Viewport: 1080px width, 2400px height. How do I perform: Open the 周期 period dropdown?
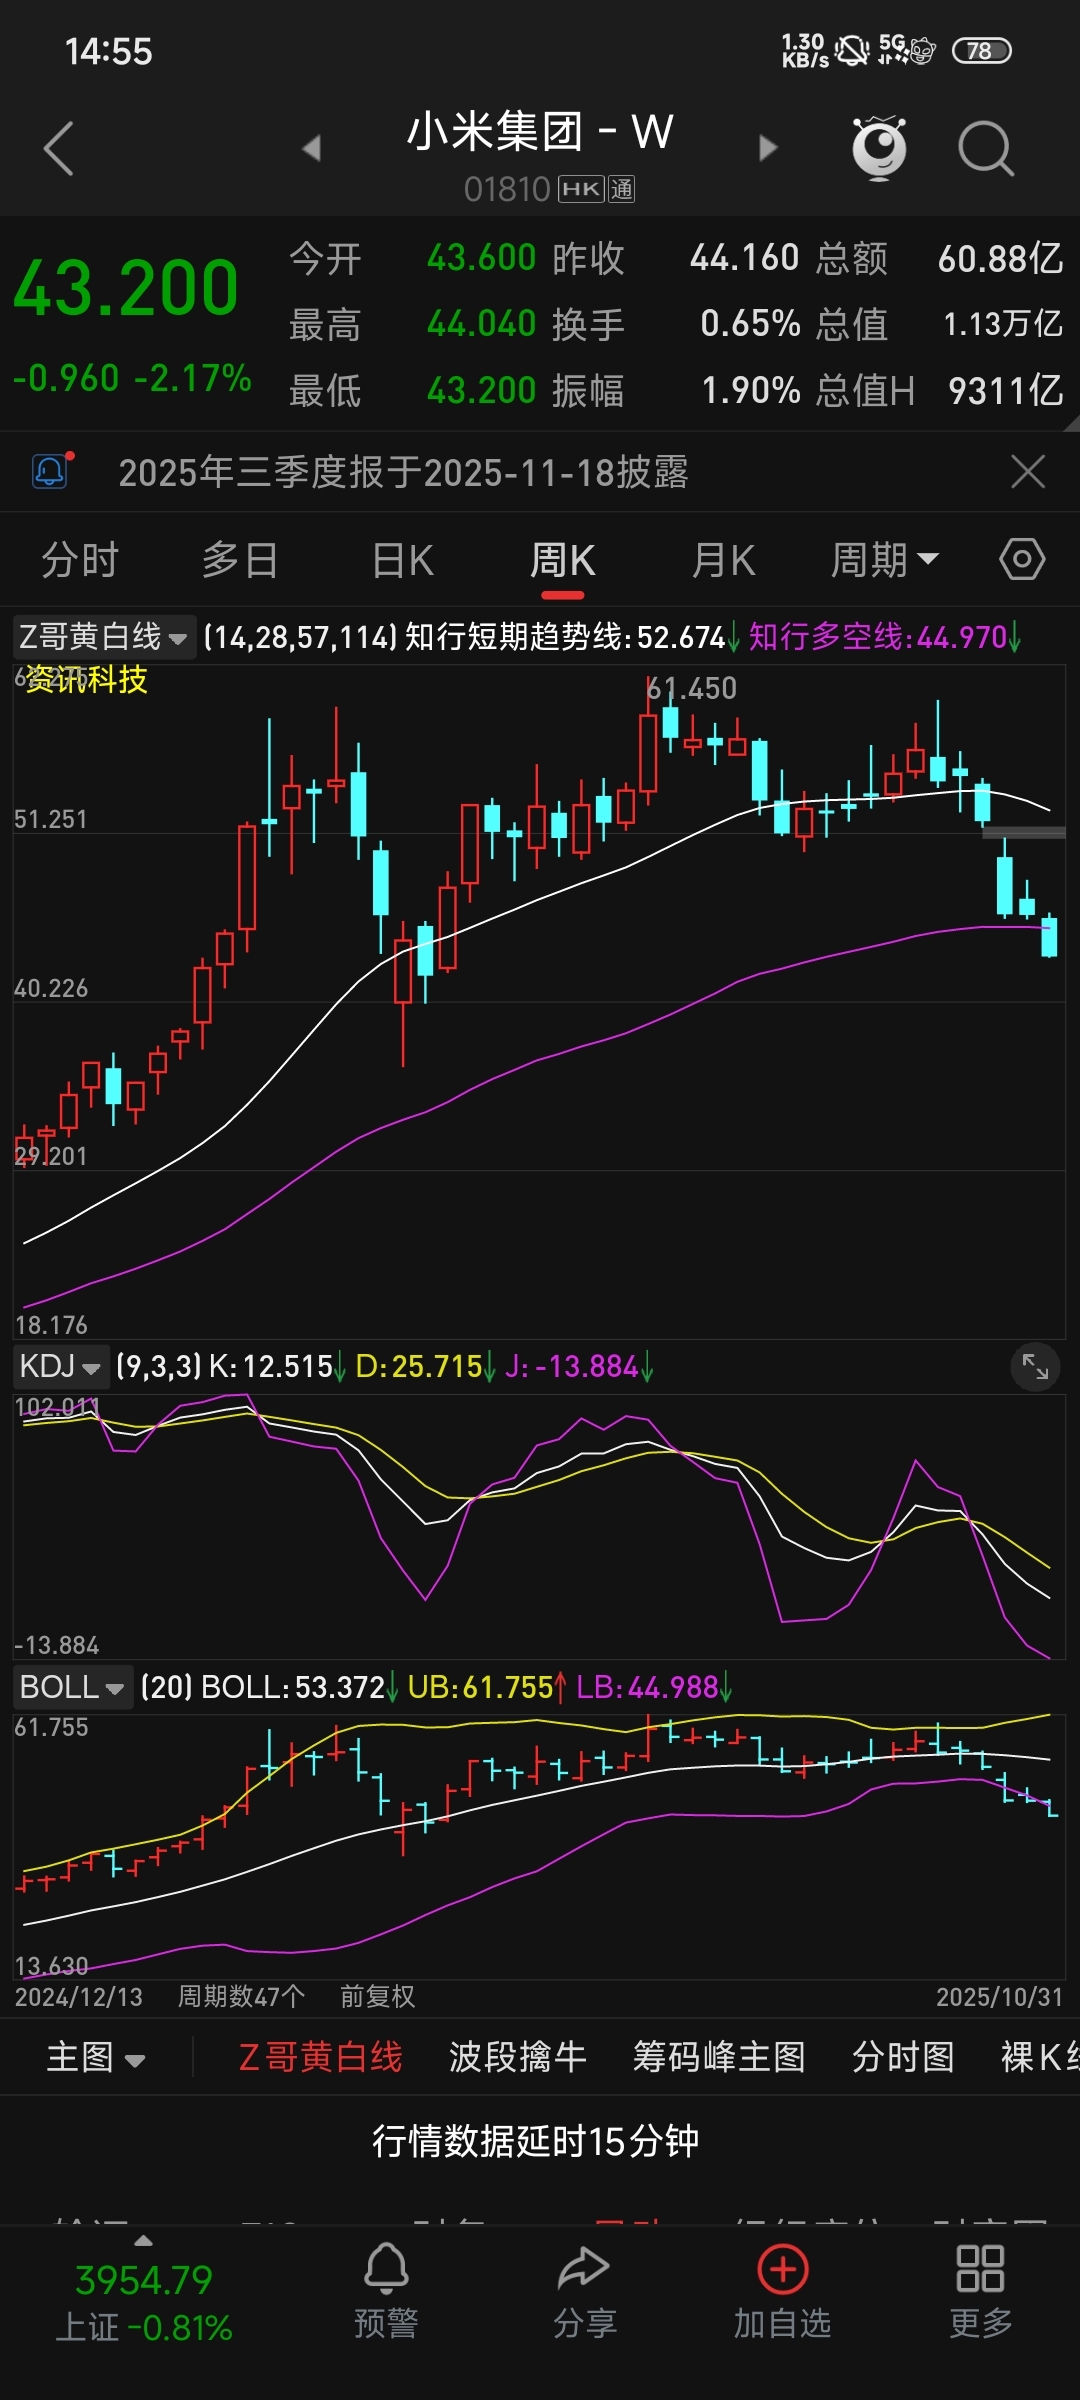(x=885, y=560)
